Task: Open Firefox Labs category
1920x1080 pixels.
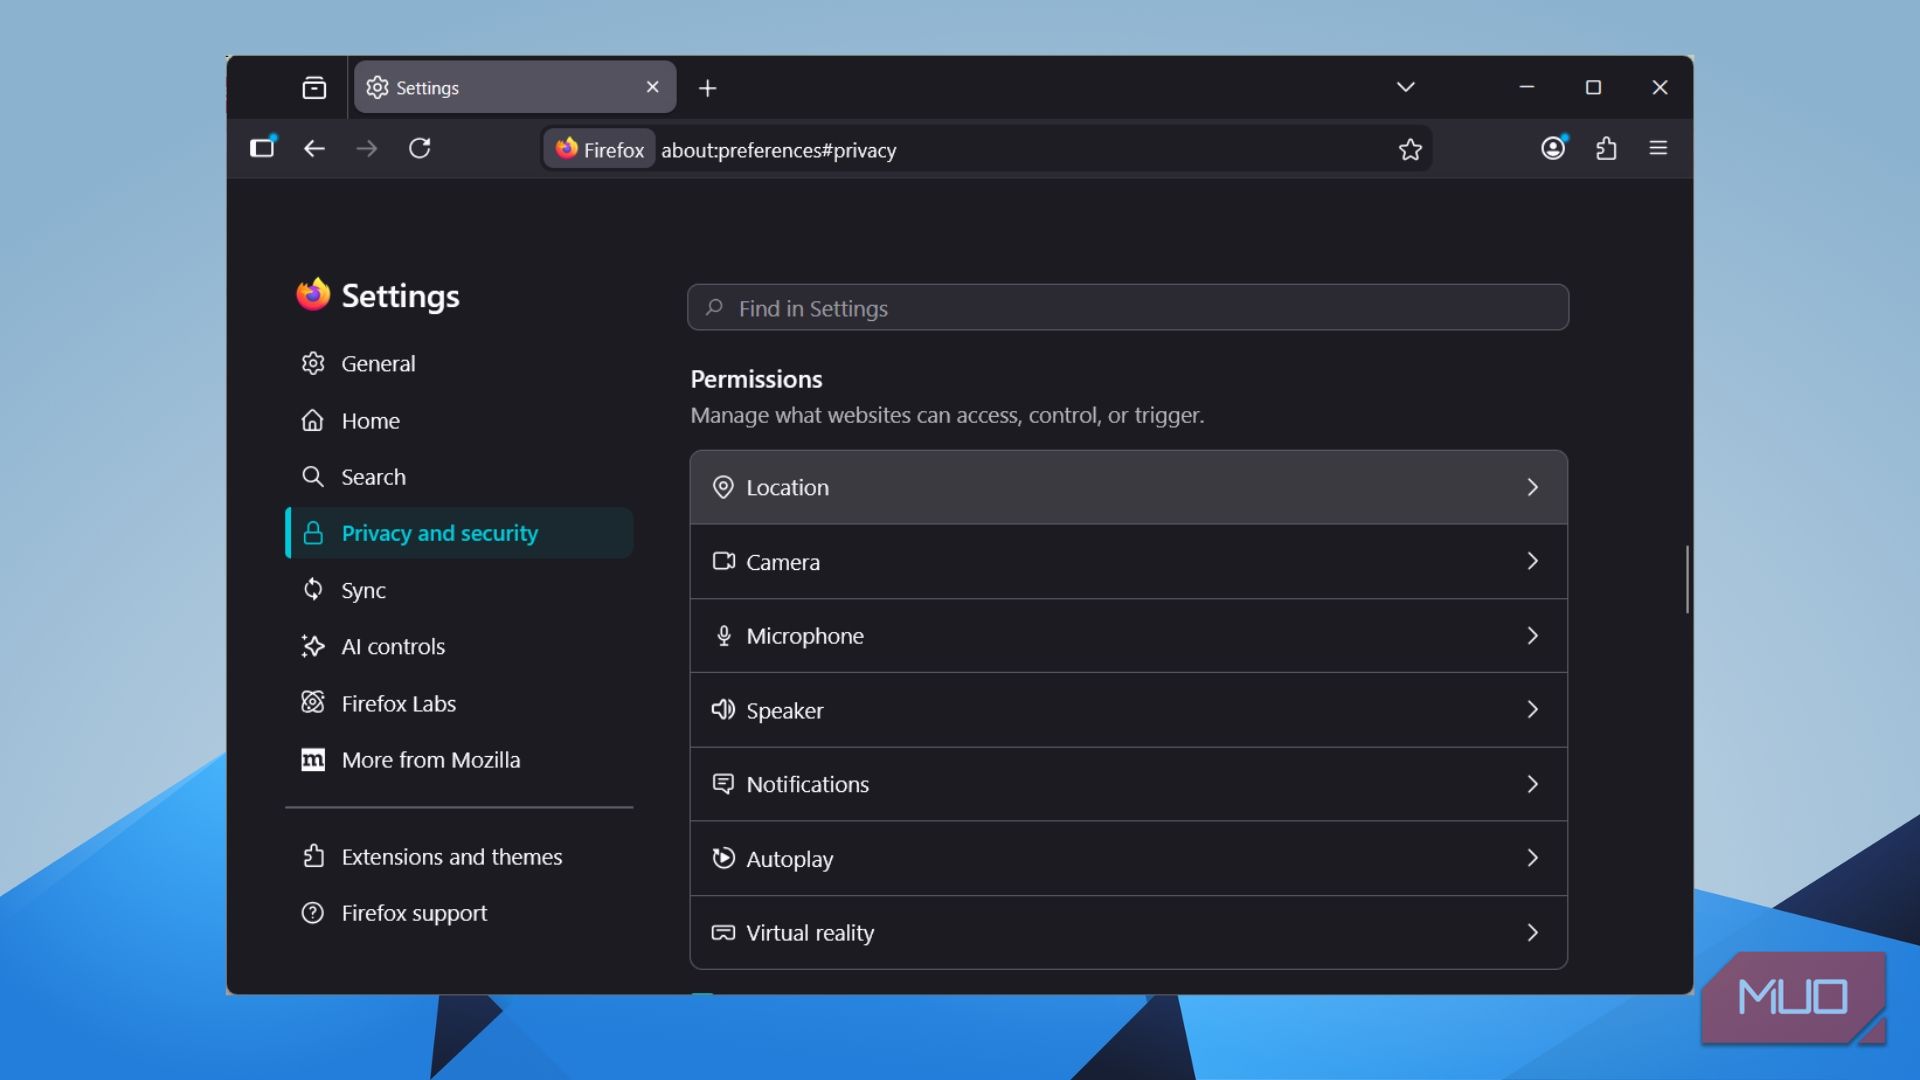Action: (x=459, y=703)
